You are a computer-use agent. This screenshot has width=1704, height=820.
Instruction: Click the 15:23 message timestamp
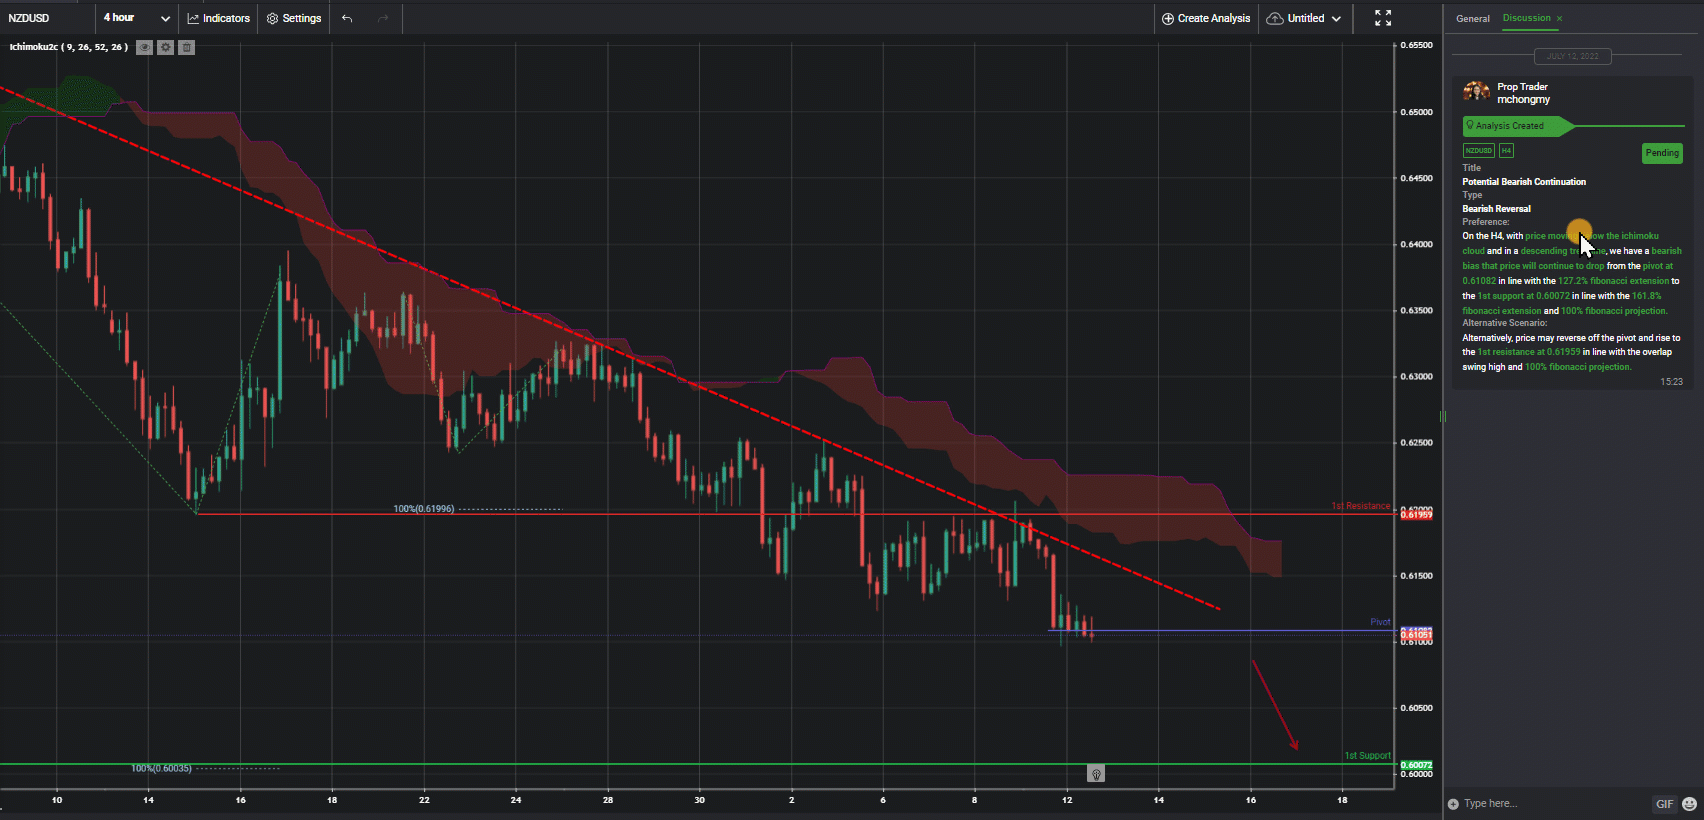[1671, 382]
